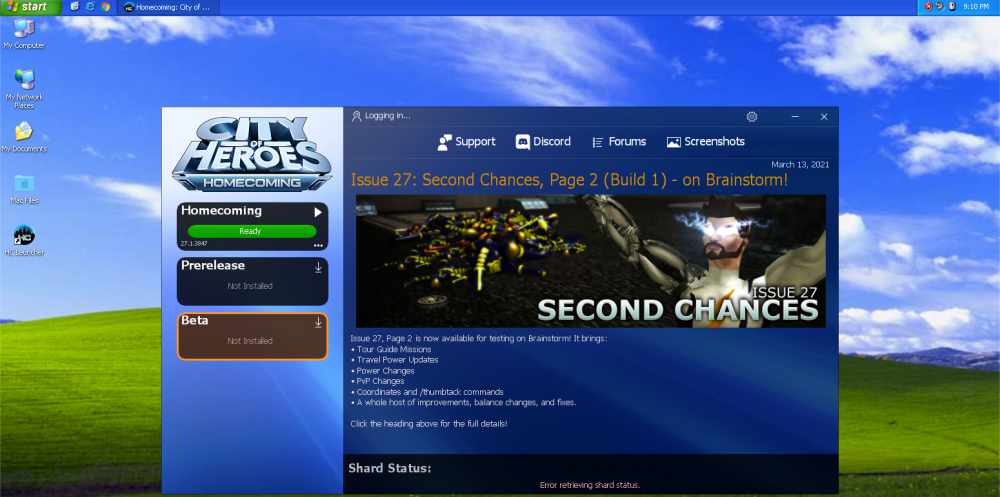Select version number 27.1.3847
Screen dimensions: 1000x497
tap(194, 244)
